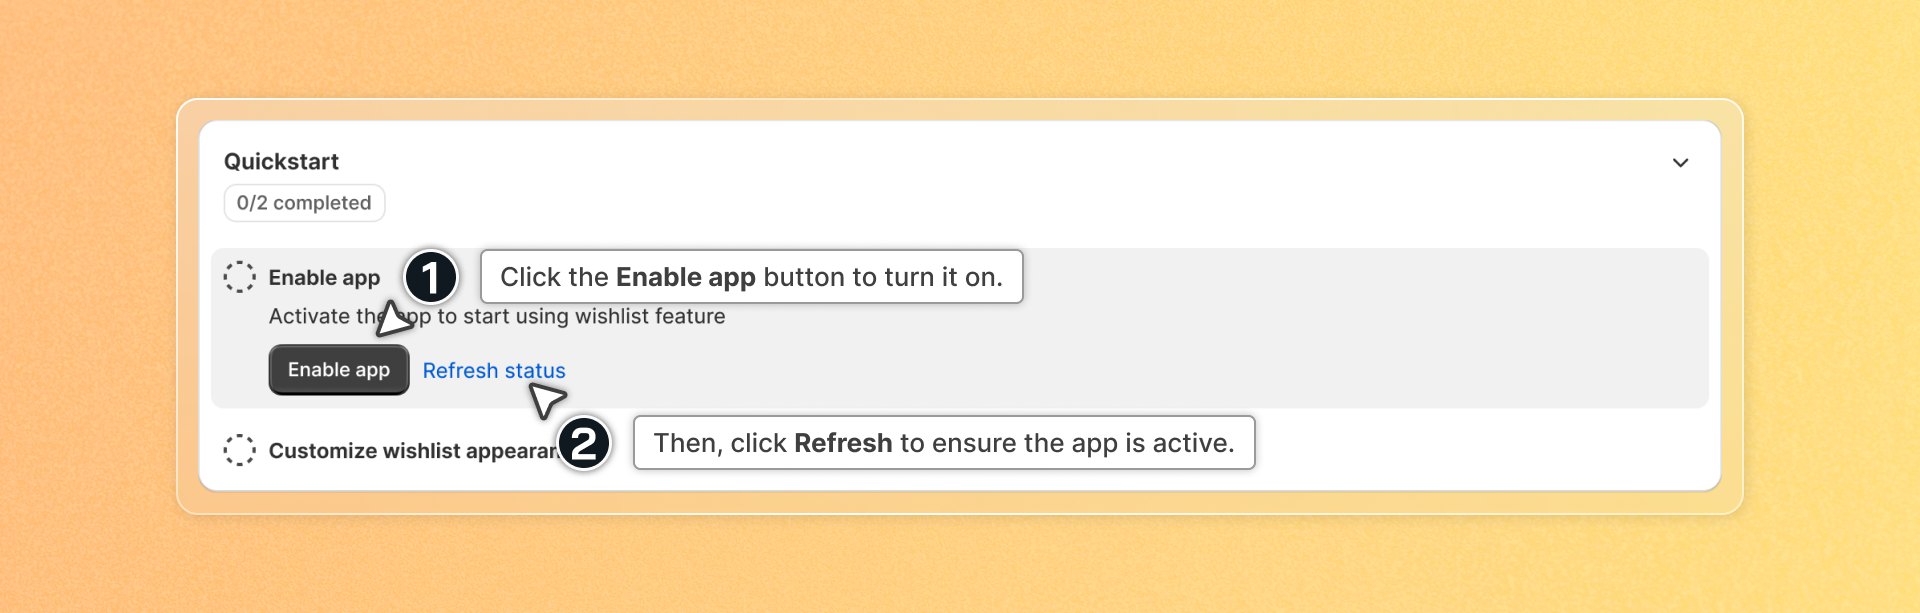1920x613 pixels.
Task: Click the Quickstart heading
Action: click(281, 162)
